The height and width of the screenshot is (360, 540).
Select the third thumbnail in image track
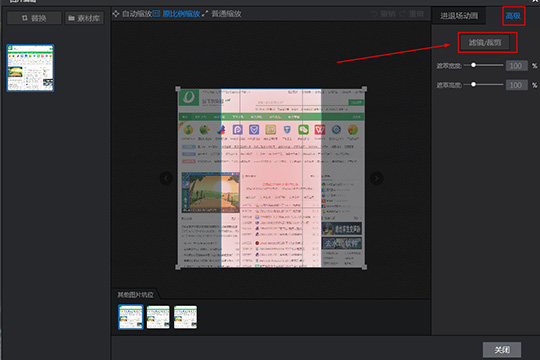(185, 317)
